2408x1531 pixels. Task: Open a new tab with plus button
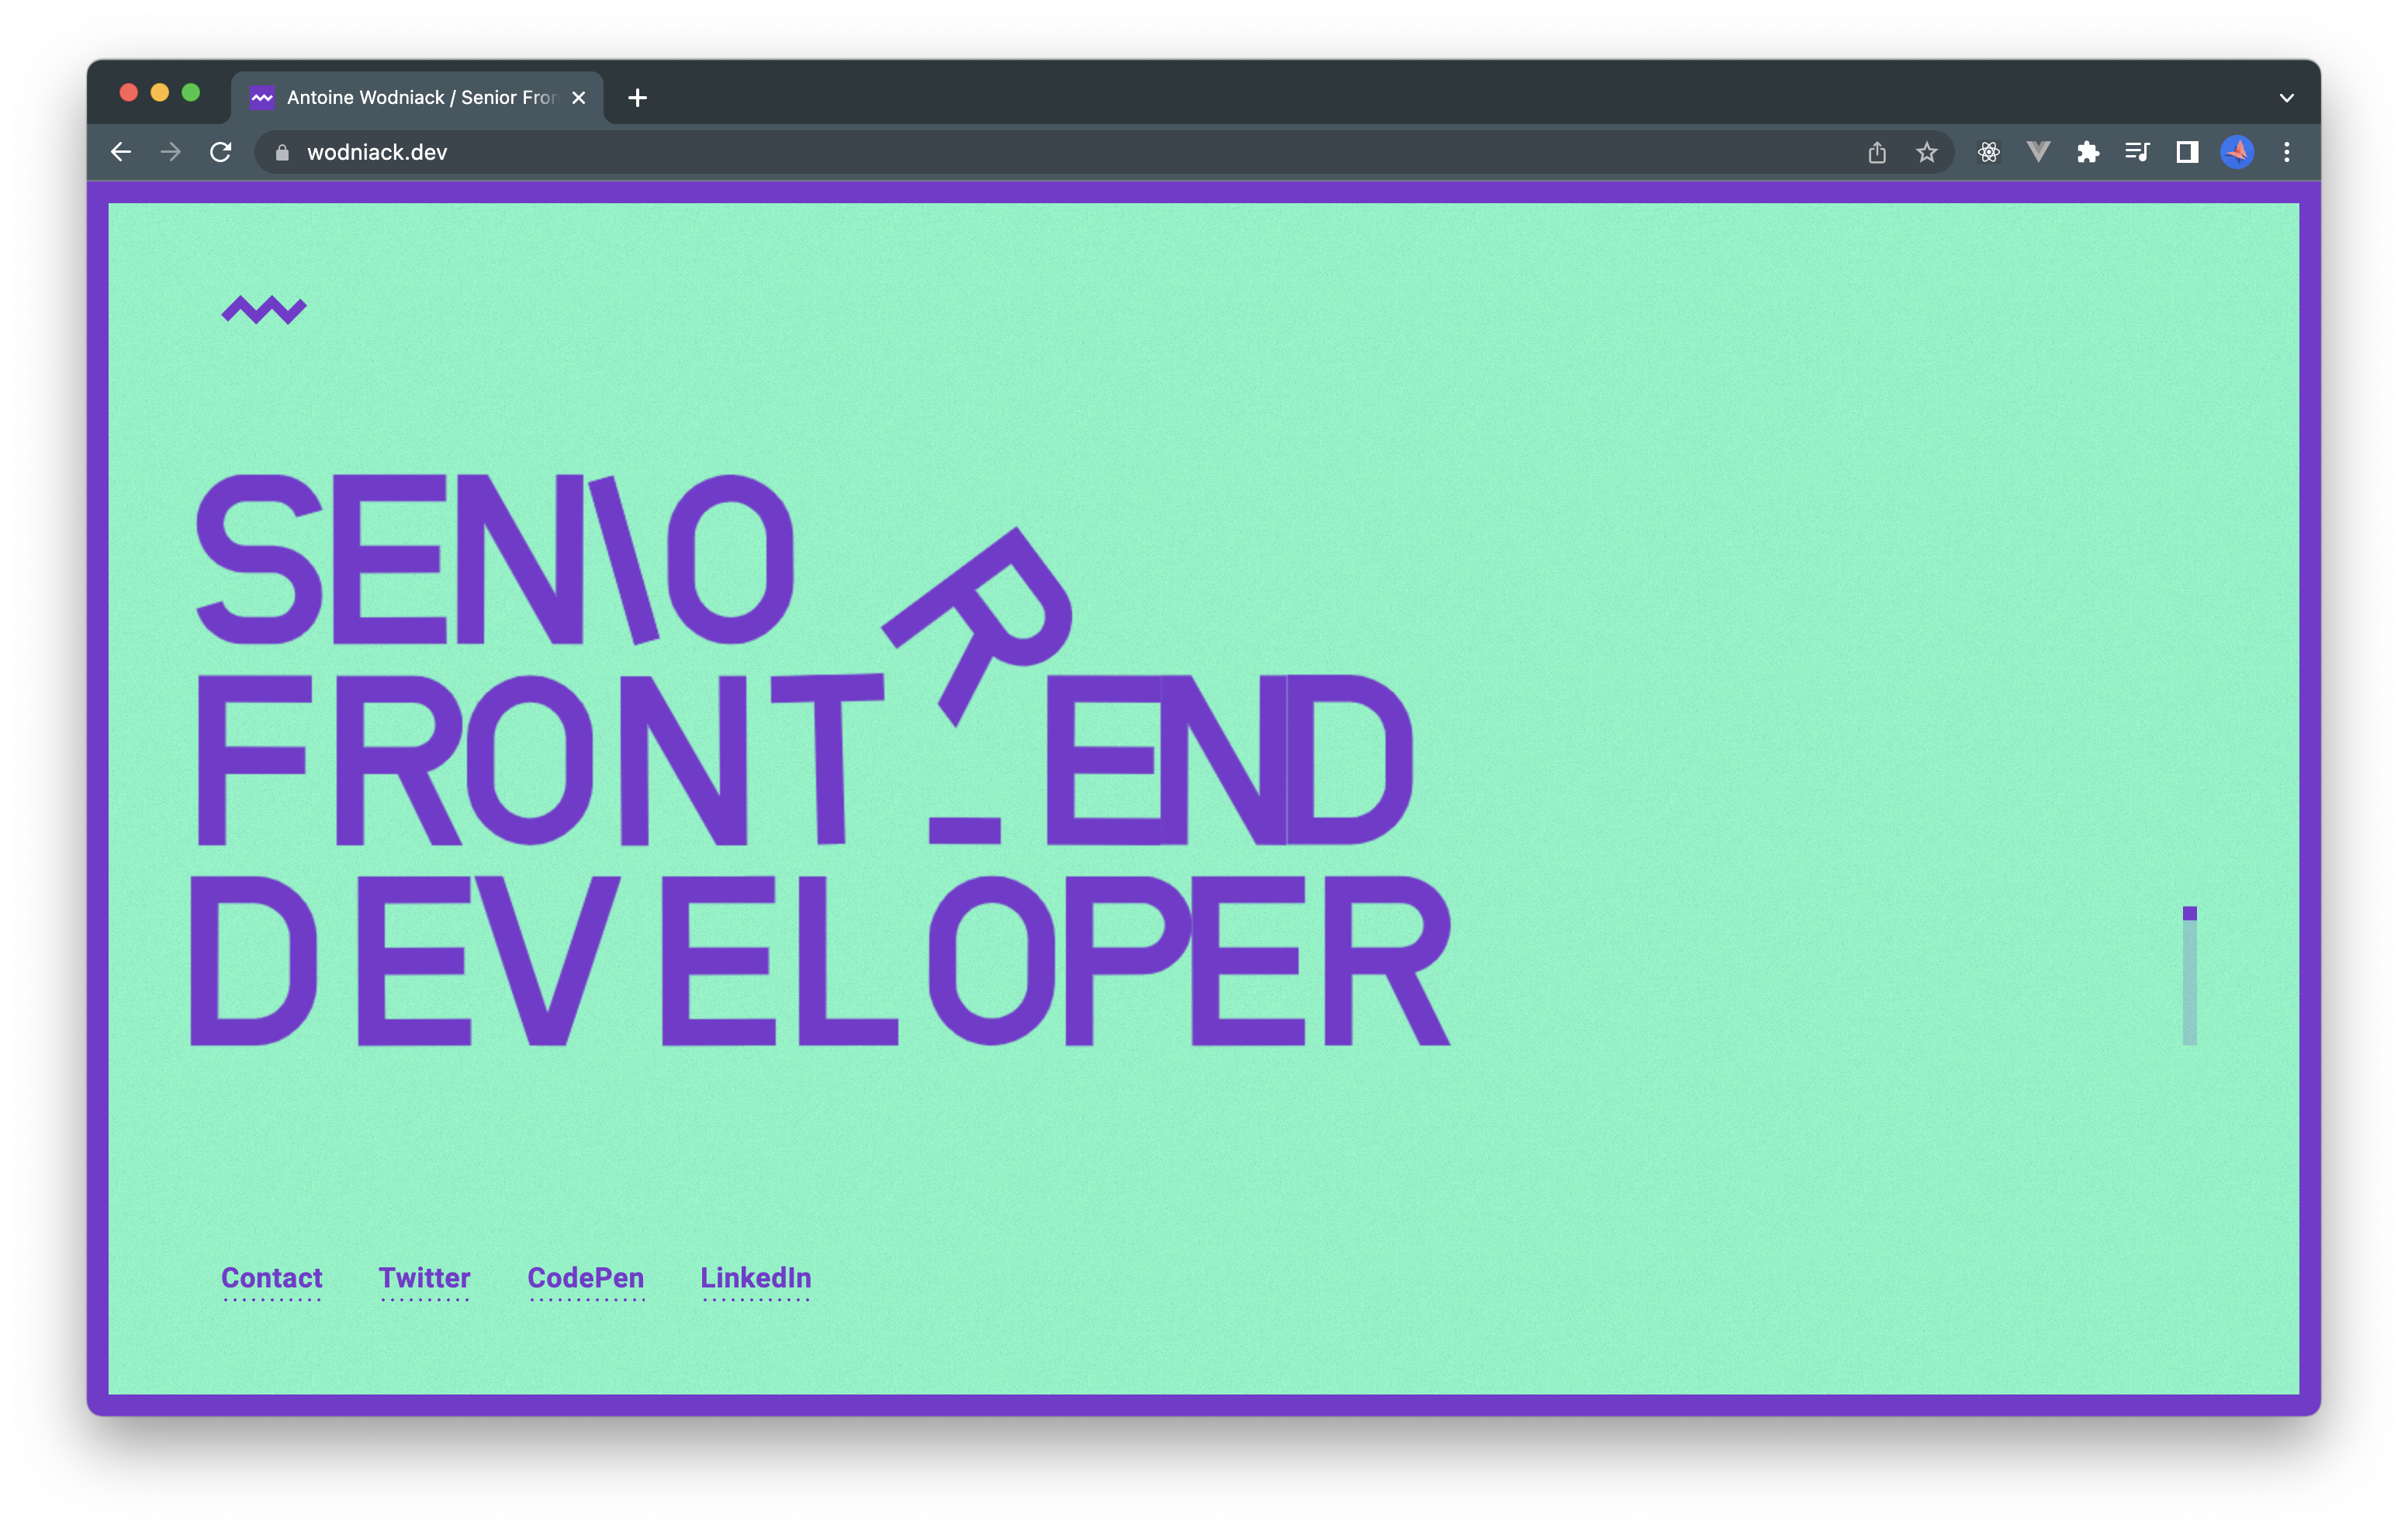637,98
